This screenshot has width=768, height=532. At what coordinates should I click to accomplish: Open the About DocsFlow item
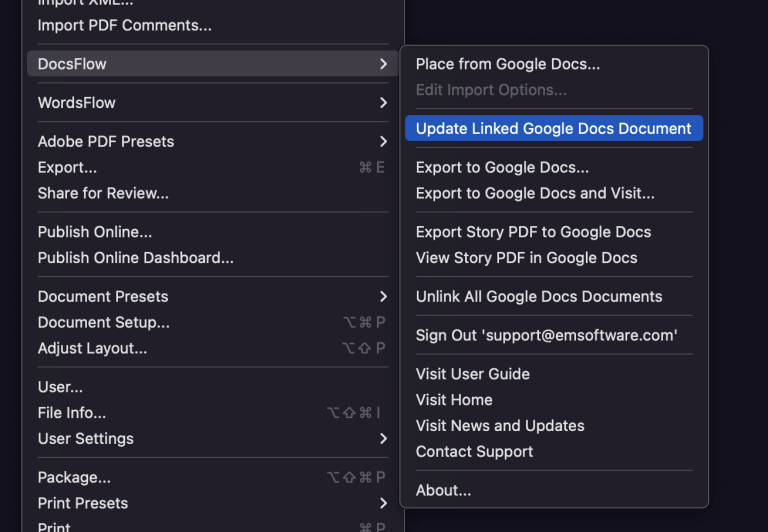tap(443, 491)
